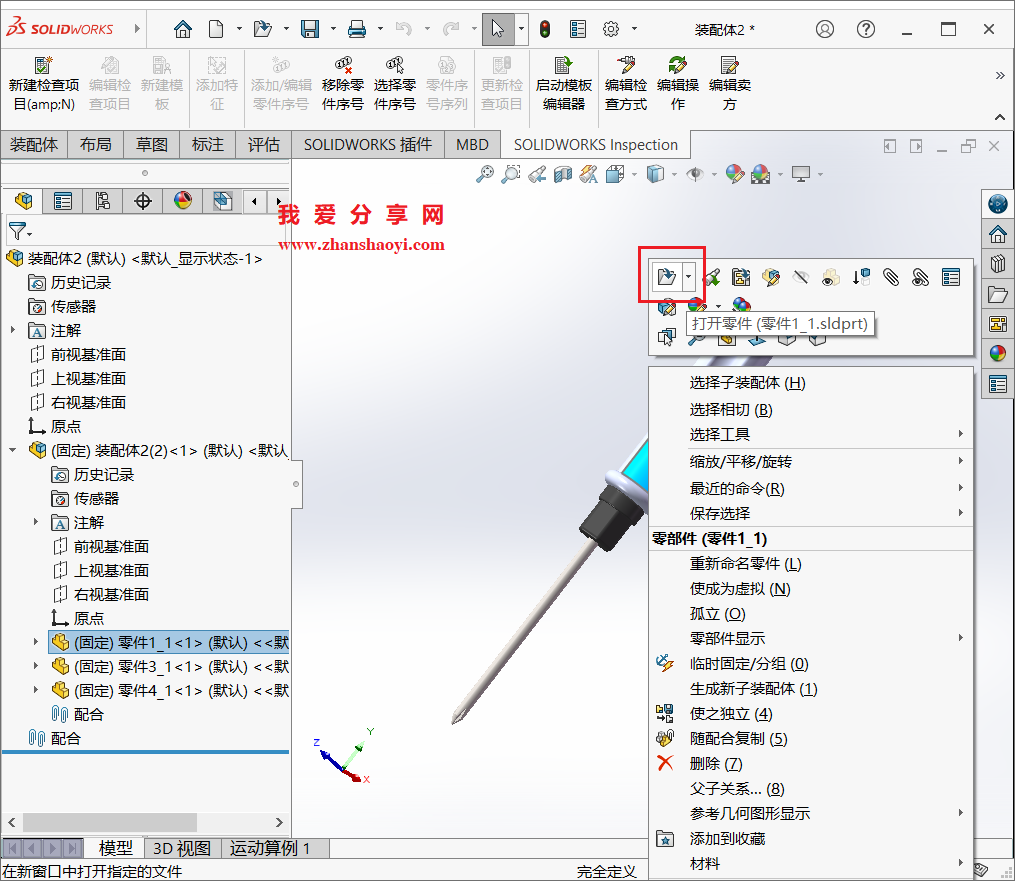This screenshot has width=1015, height=881.
Task: Open the DimXpertManager crosshair tab icon
Action: pyautogui.click(x=142, y=201)
